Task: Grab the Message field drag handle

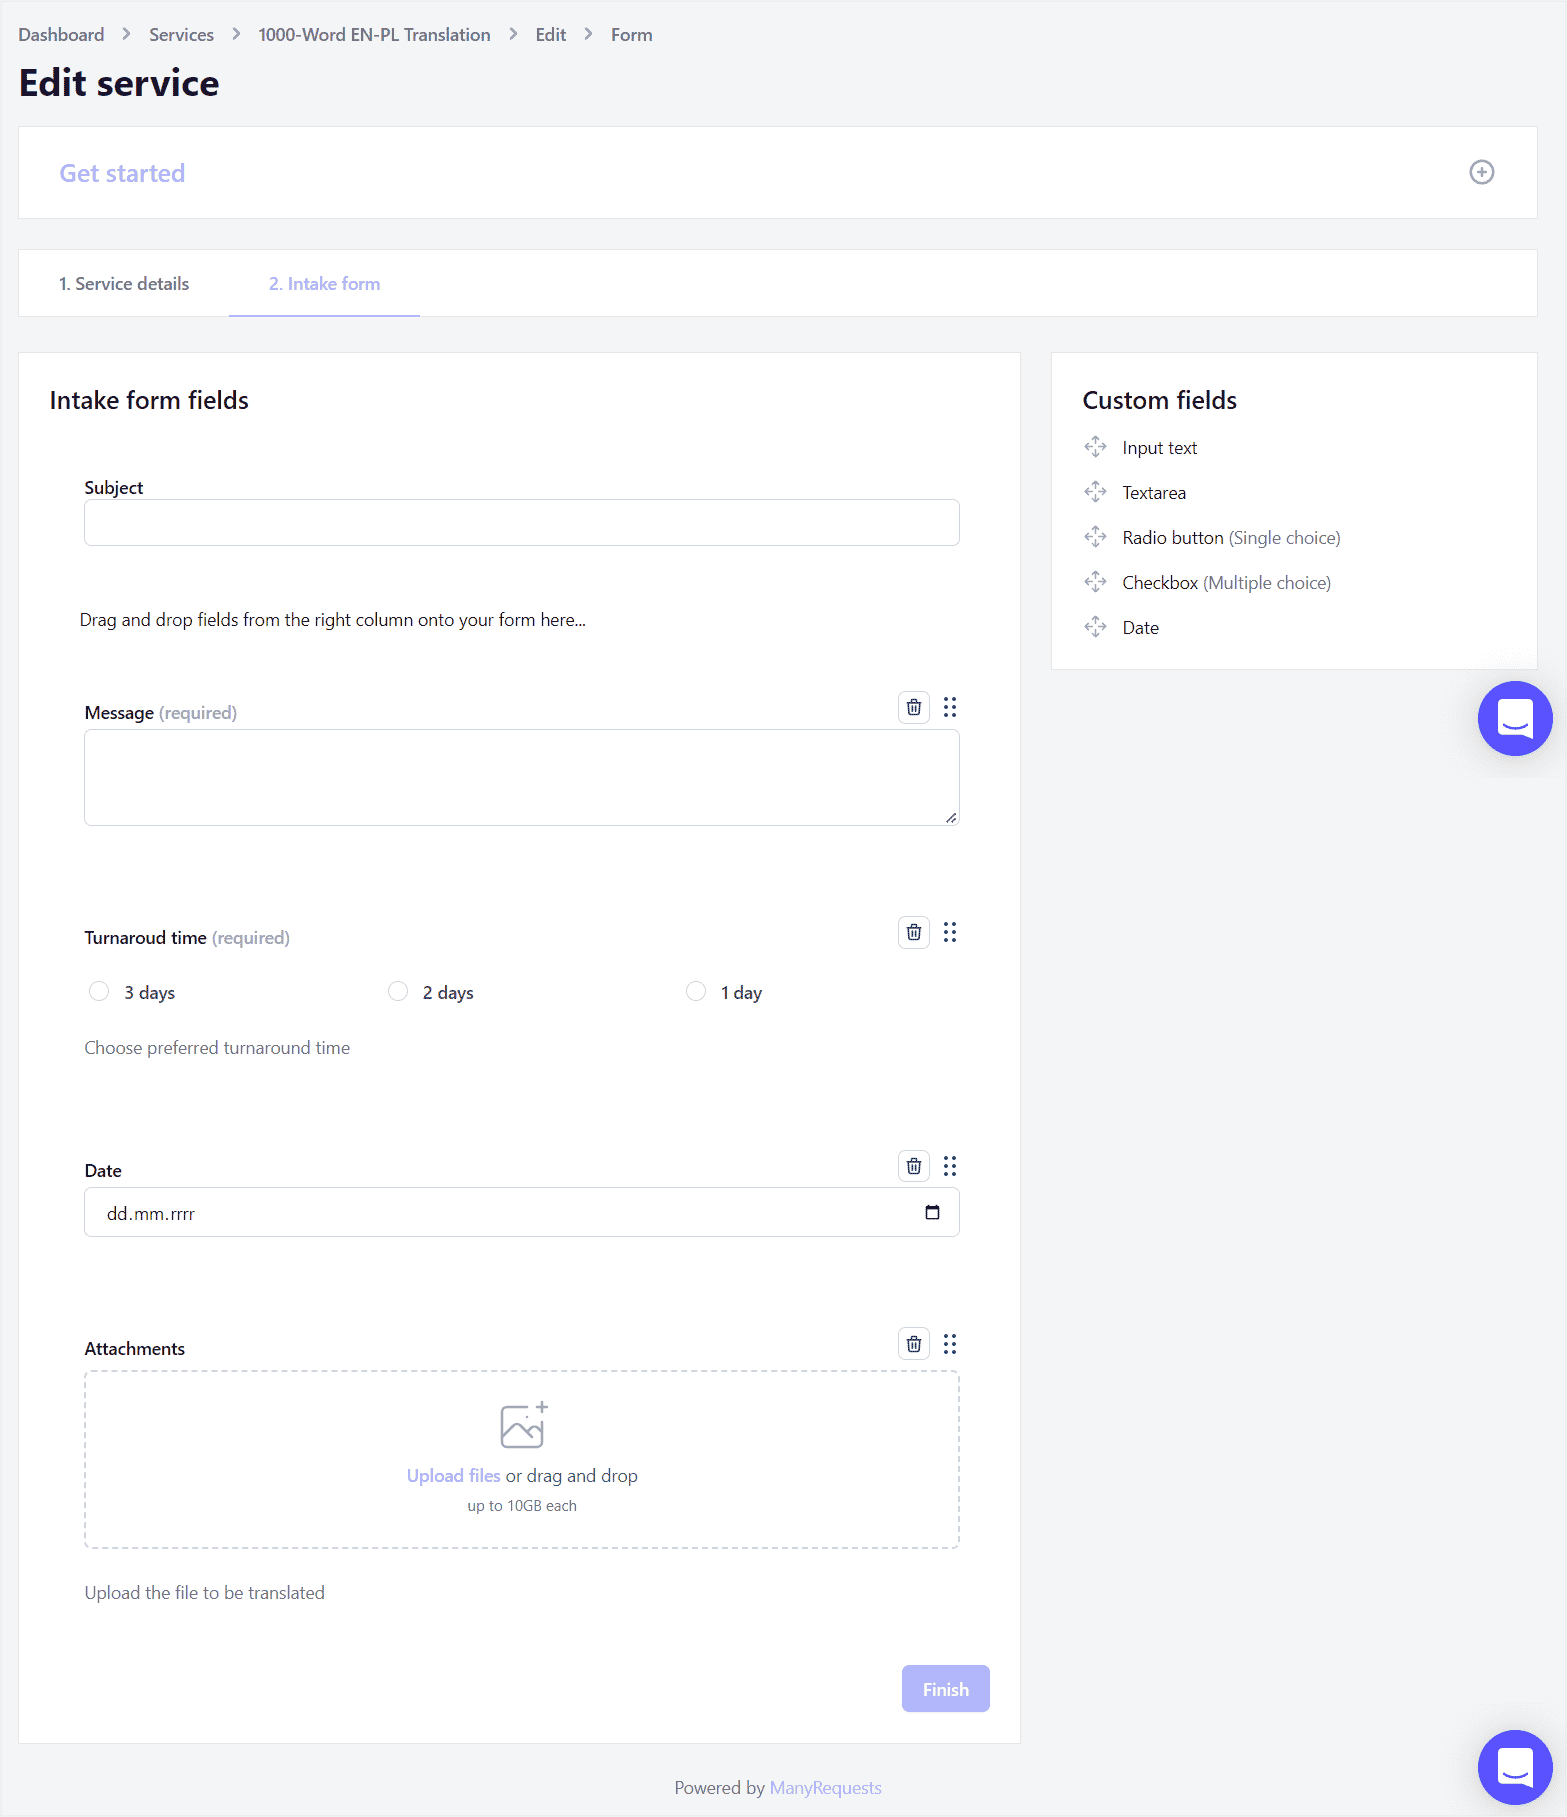Action: coord(950,707)
